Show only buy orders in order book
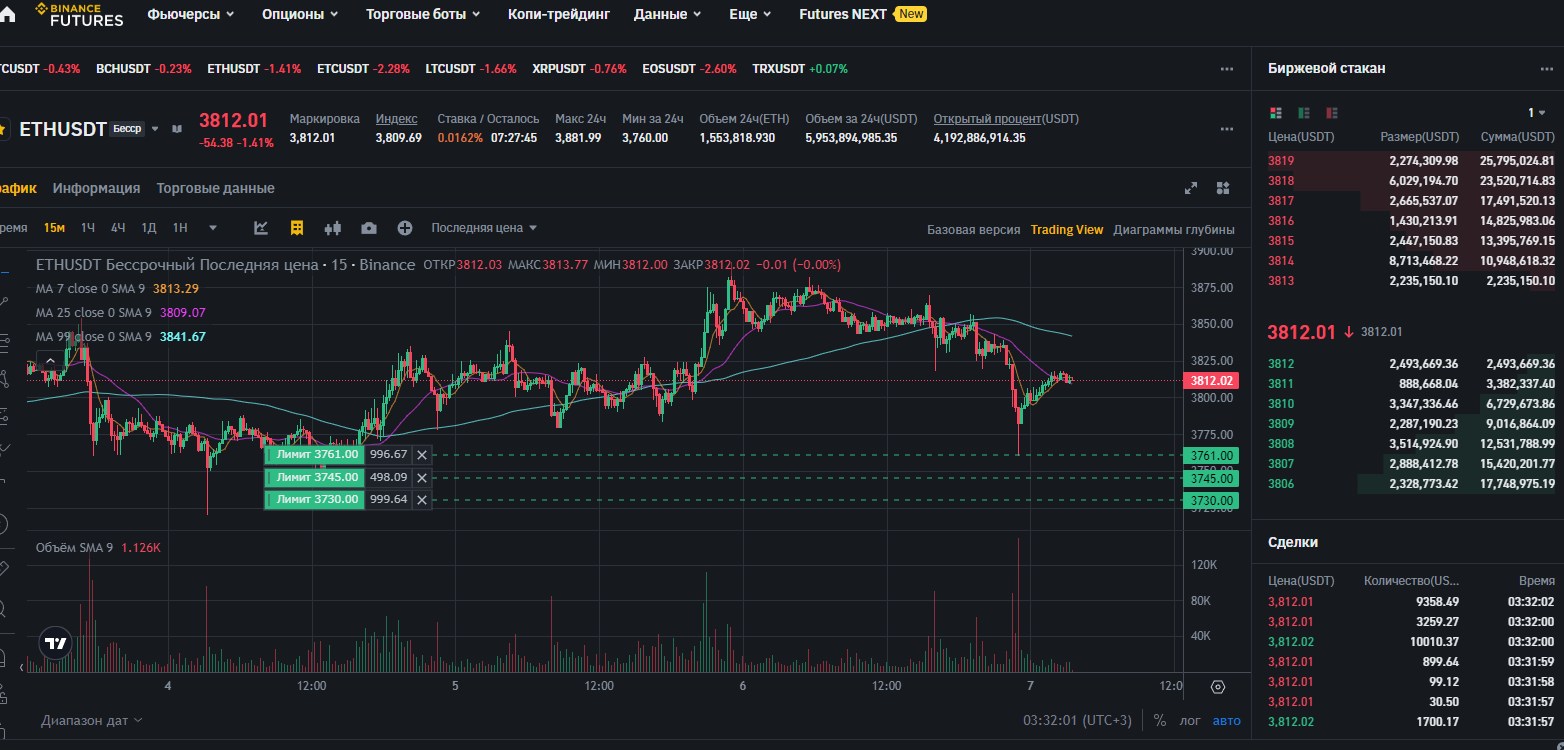 point(1304,113)
